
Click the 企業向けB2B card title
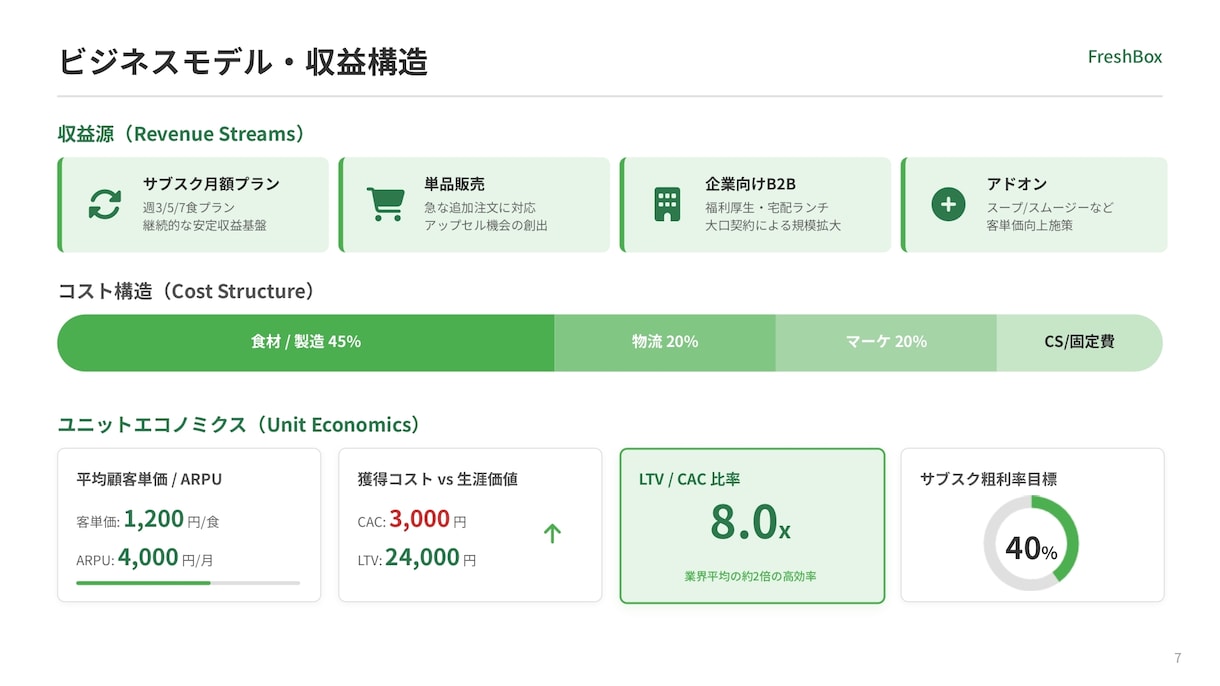pyautogui.click(x=750, y=184)
